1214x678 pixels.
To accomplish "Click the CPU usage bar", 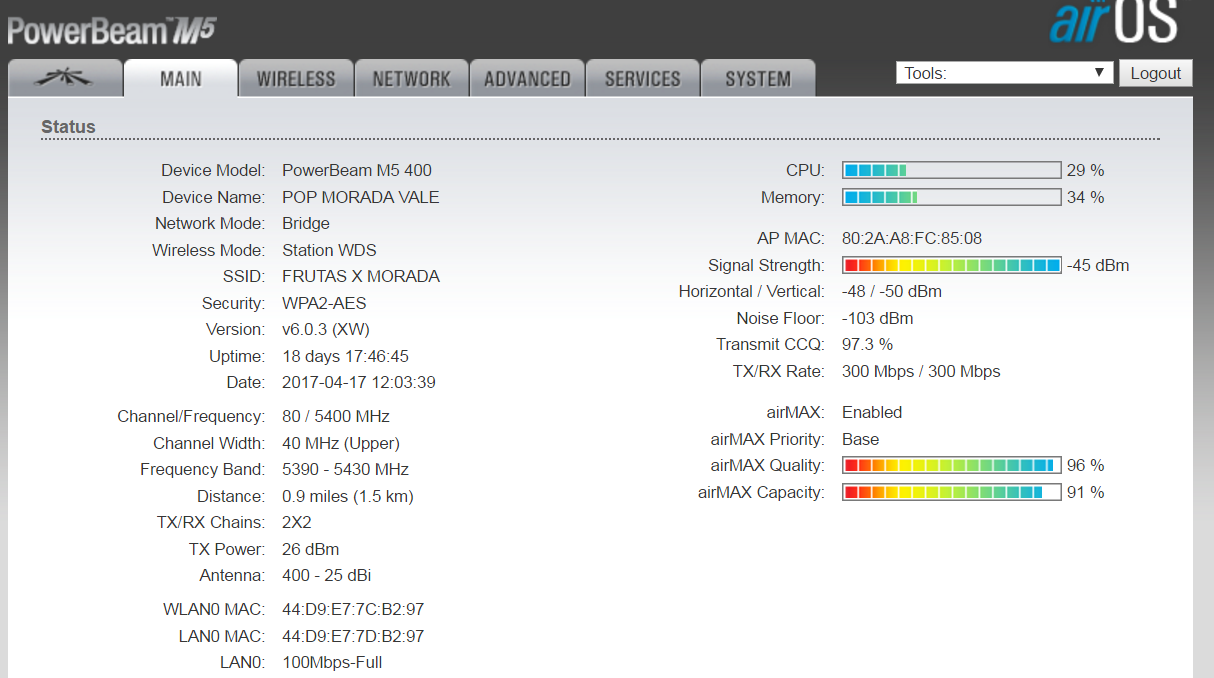I will click(x=951, y=170).
